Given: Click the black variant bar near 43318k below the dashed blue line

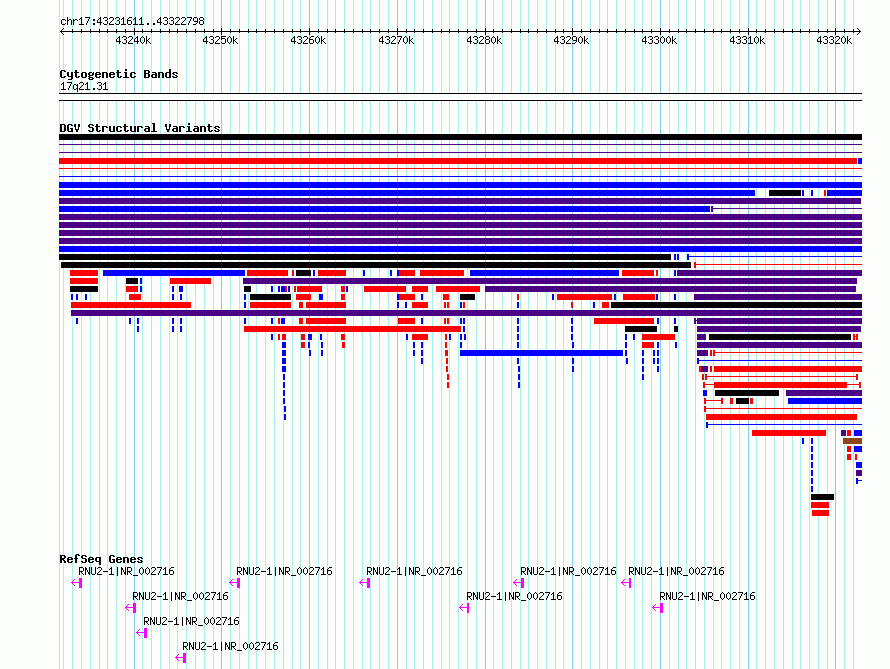Looking at the screenshot, I should pos(822,497).
